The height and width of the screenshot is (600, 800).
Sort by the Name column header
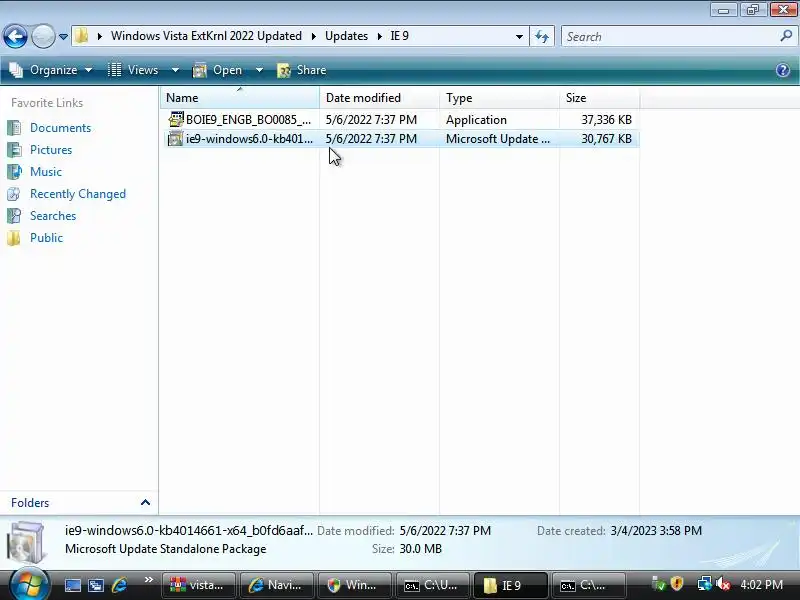pos(240,97)
